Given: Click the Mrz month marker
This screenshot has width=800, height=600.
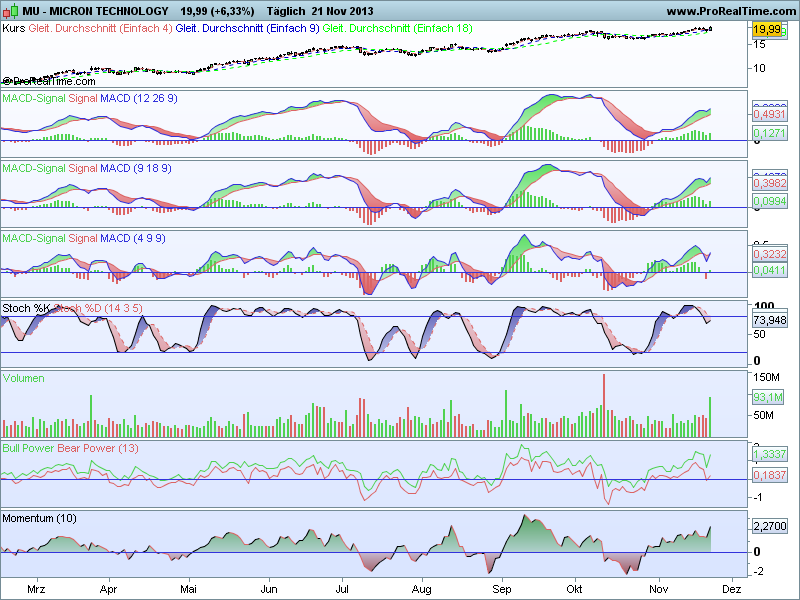Looking at the screenshot, I should click(36, 589).
